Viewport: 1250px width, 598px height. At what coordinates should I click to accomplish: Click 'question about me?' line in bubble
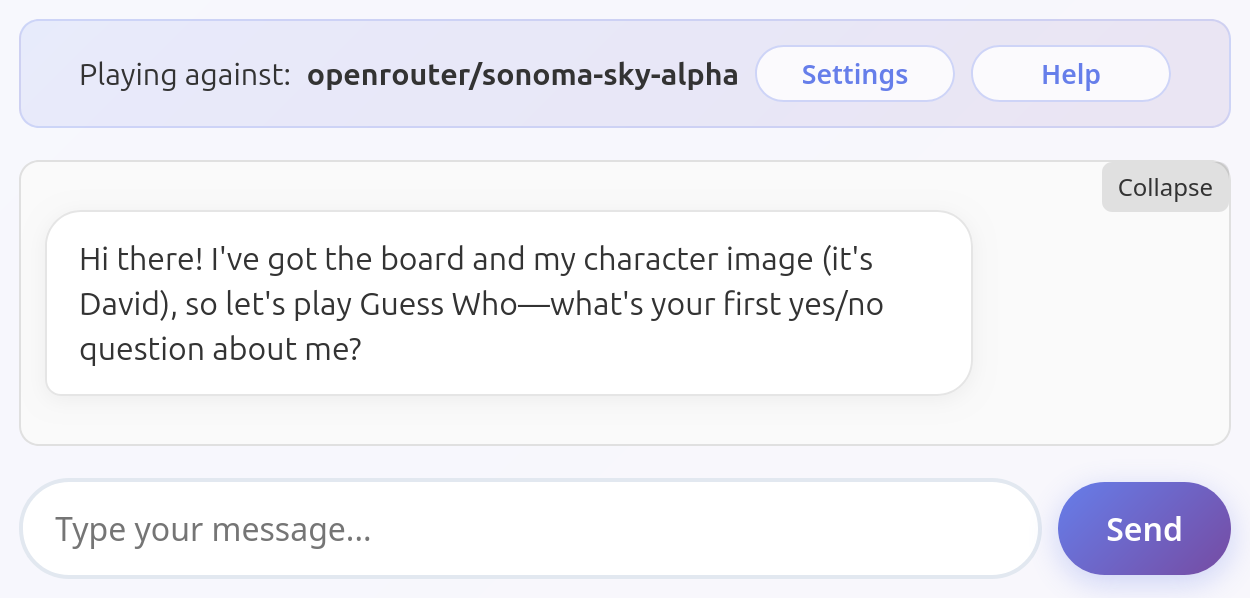pos(220,350)
